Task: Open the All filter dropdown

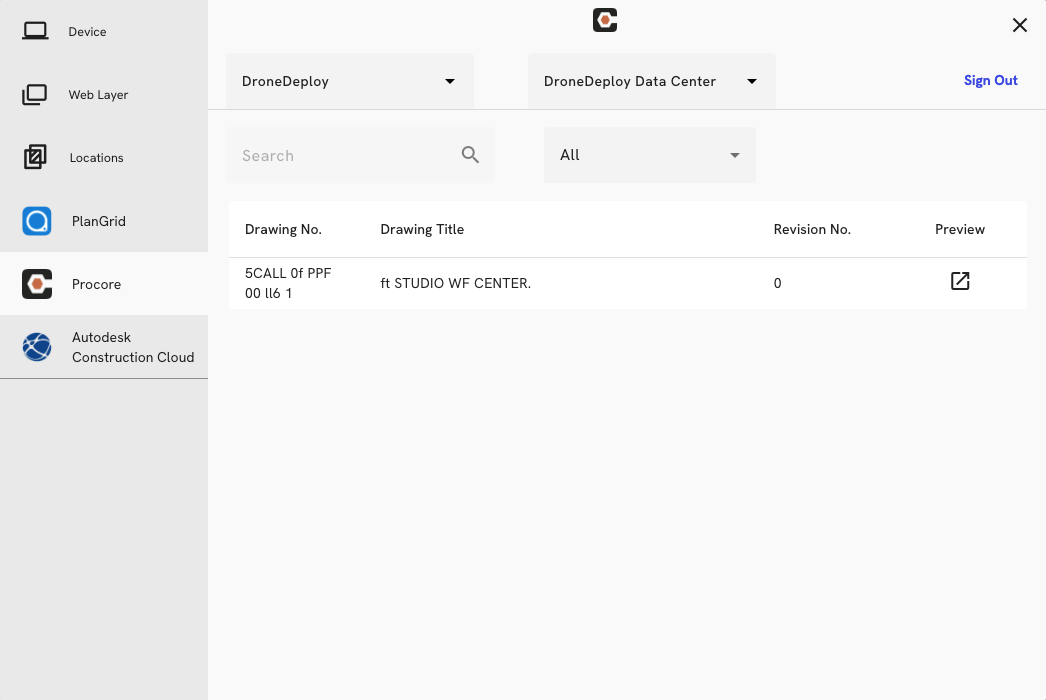Action: [650, 155]
